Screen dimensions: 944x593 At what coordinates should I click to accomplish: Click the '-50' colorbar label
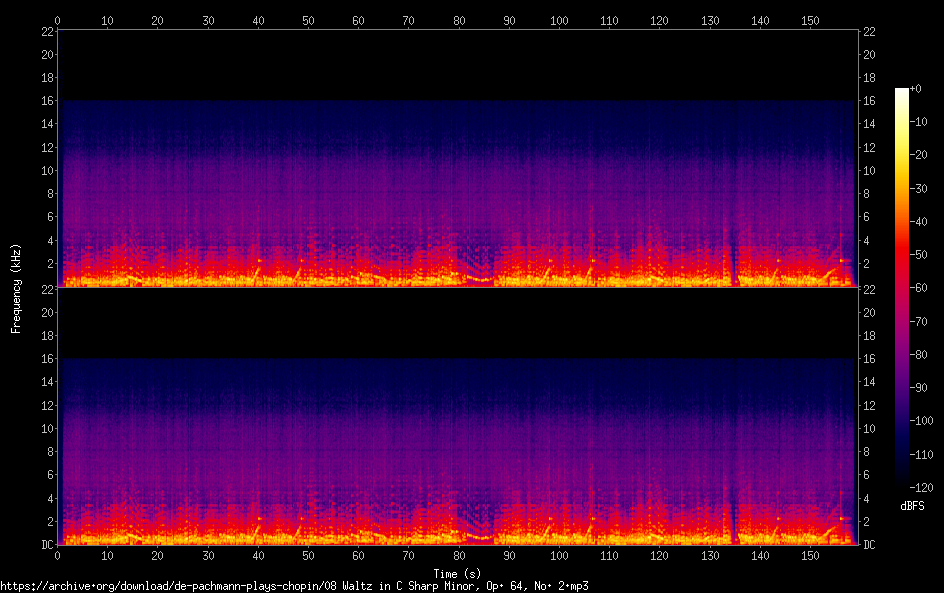pos(919,255)
